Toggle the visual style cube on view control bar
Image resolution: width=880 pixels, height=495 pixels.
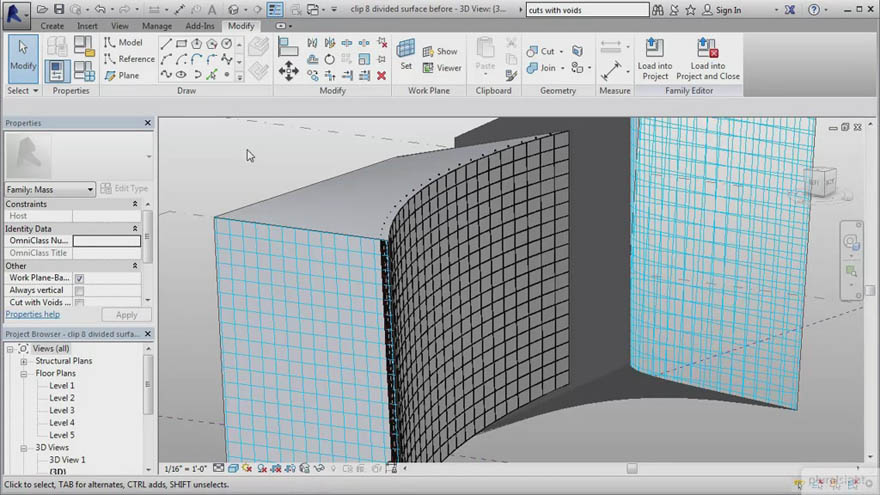(233, 468)
